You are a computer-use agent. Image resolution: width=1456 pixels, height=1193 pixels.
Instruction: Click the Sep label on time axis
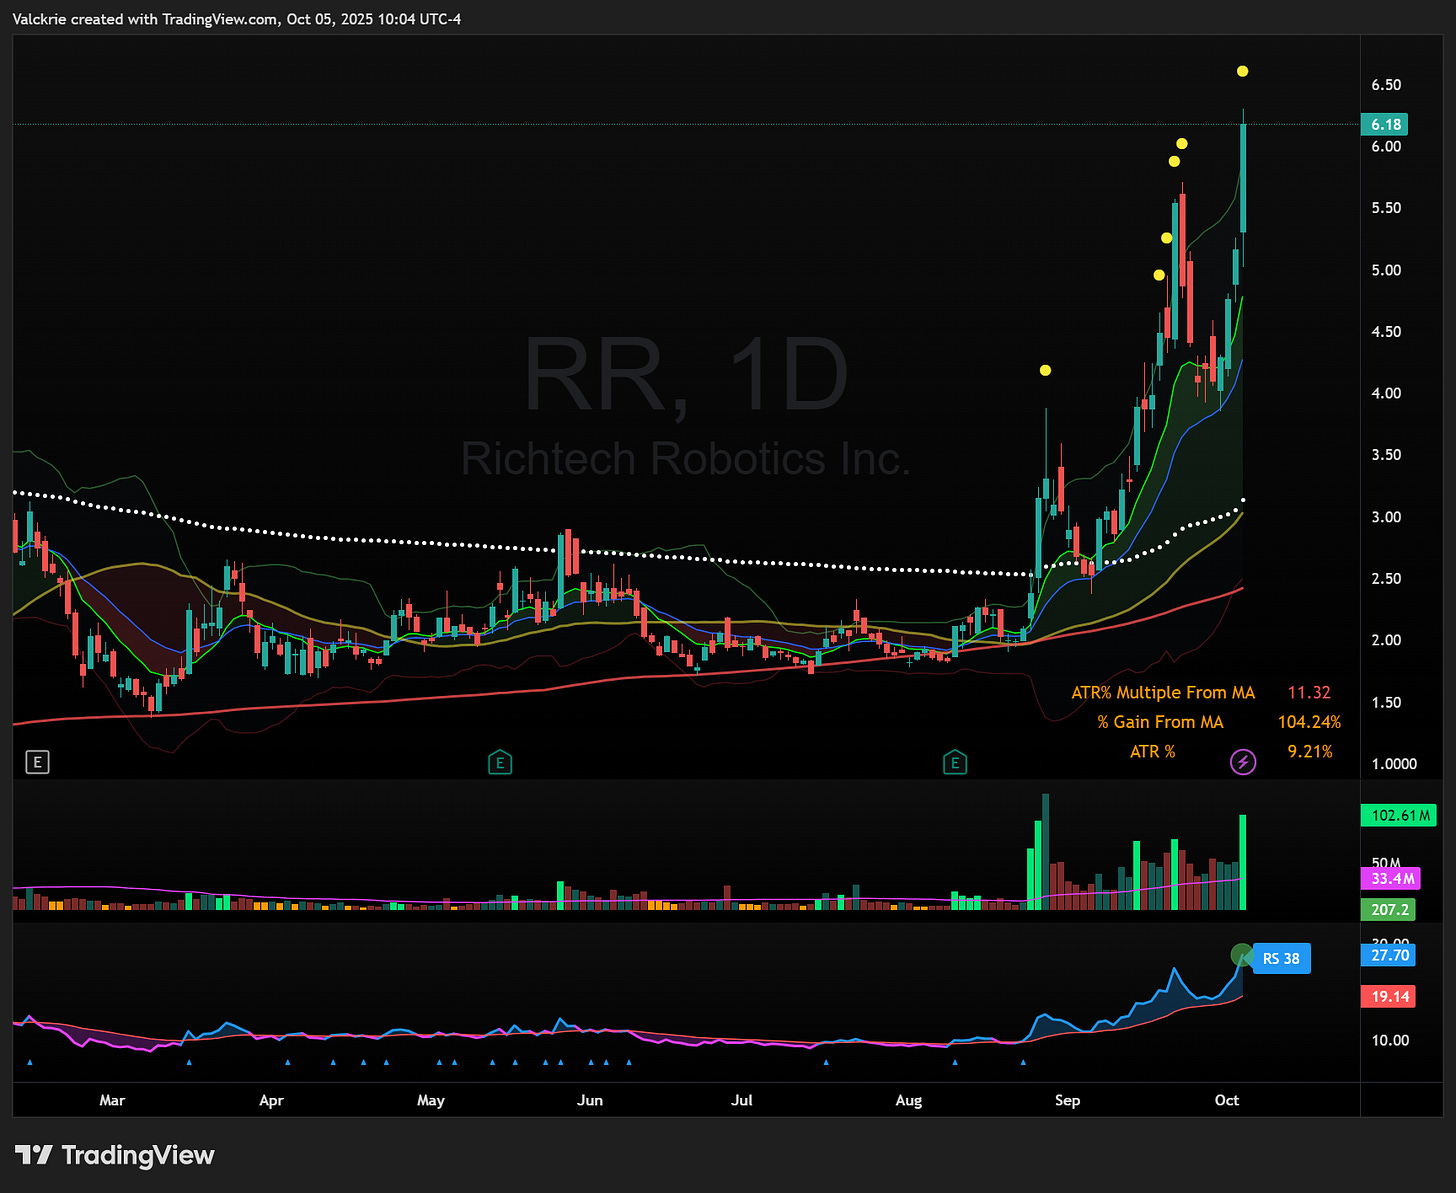1067,1100
